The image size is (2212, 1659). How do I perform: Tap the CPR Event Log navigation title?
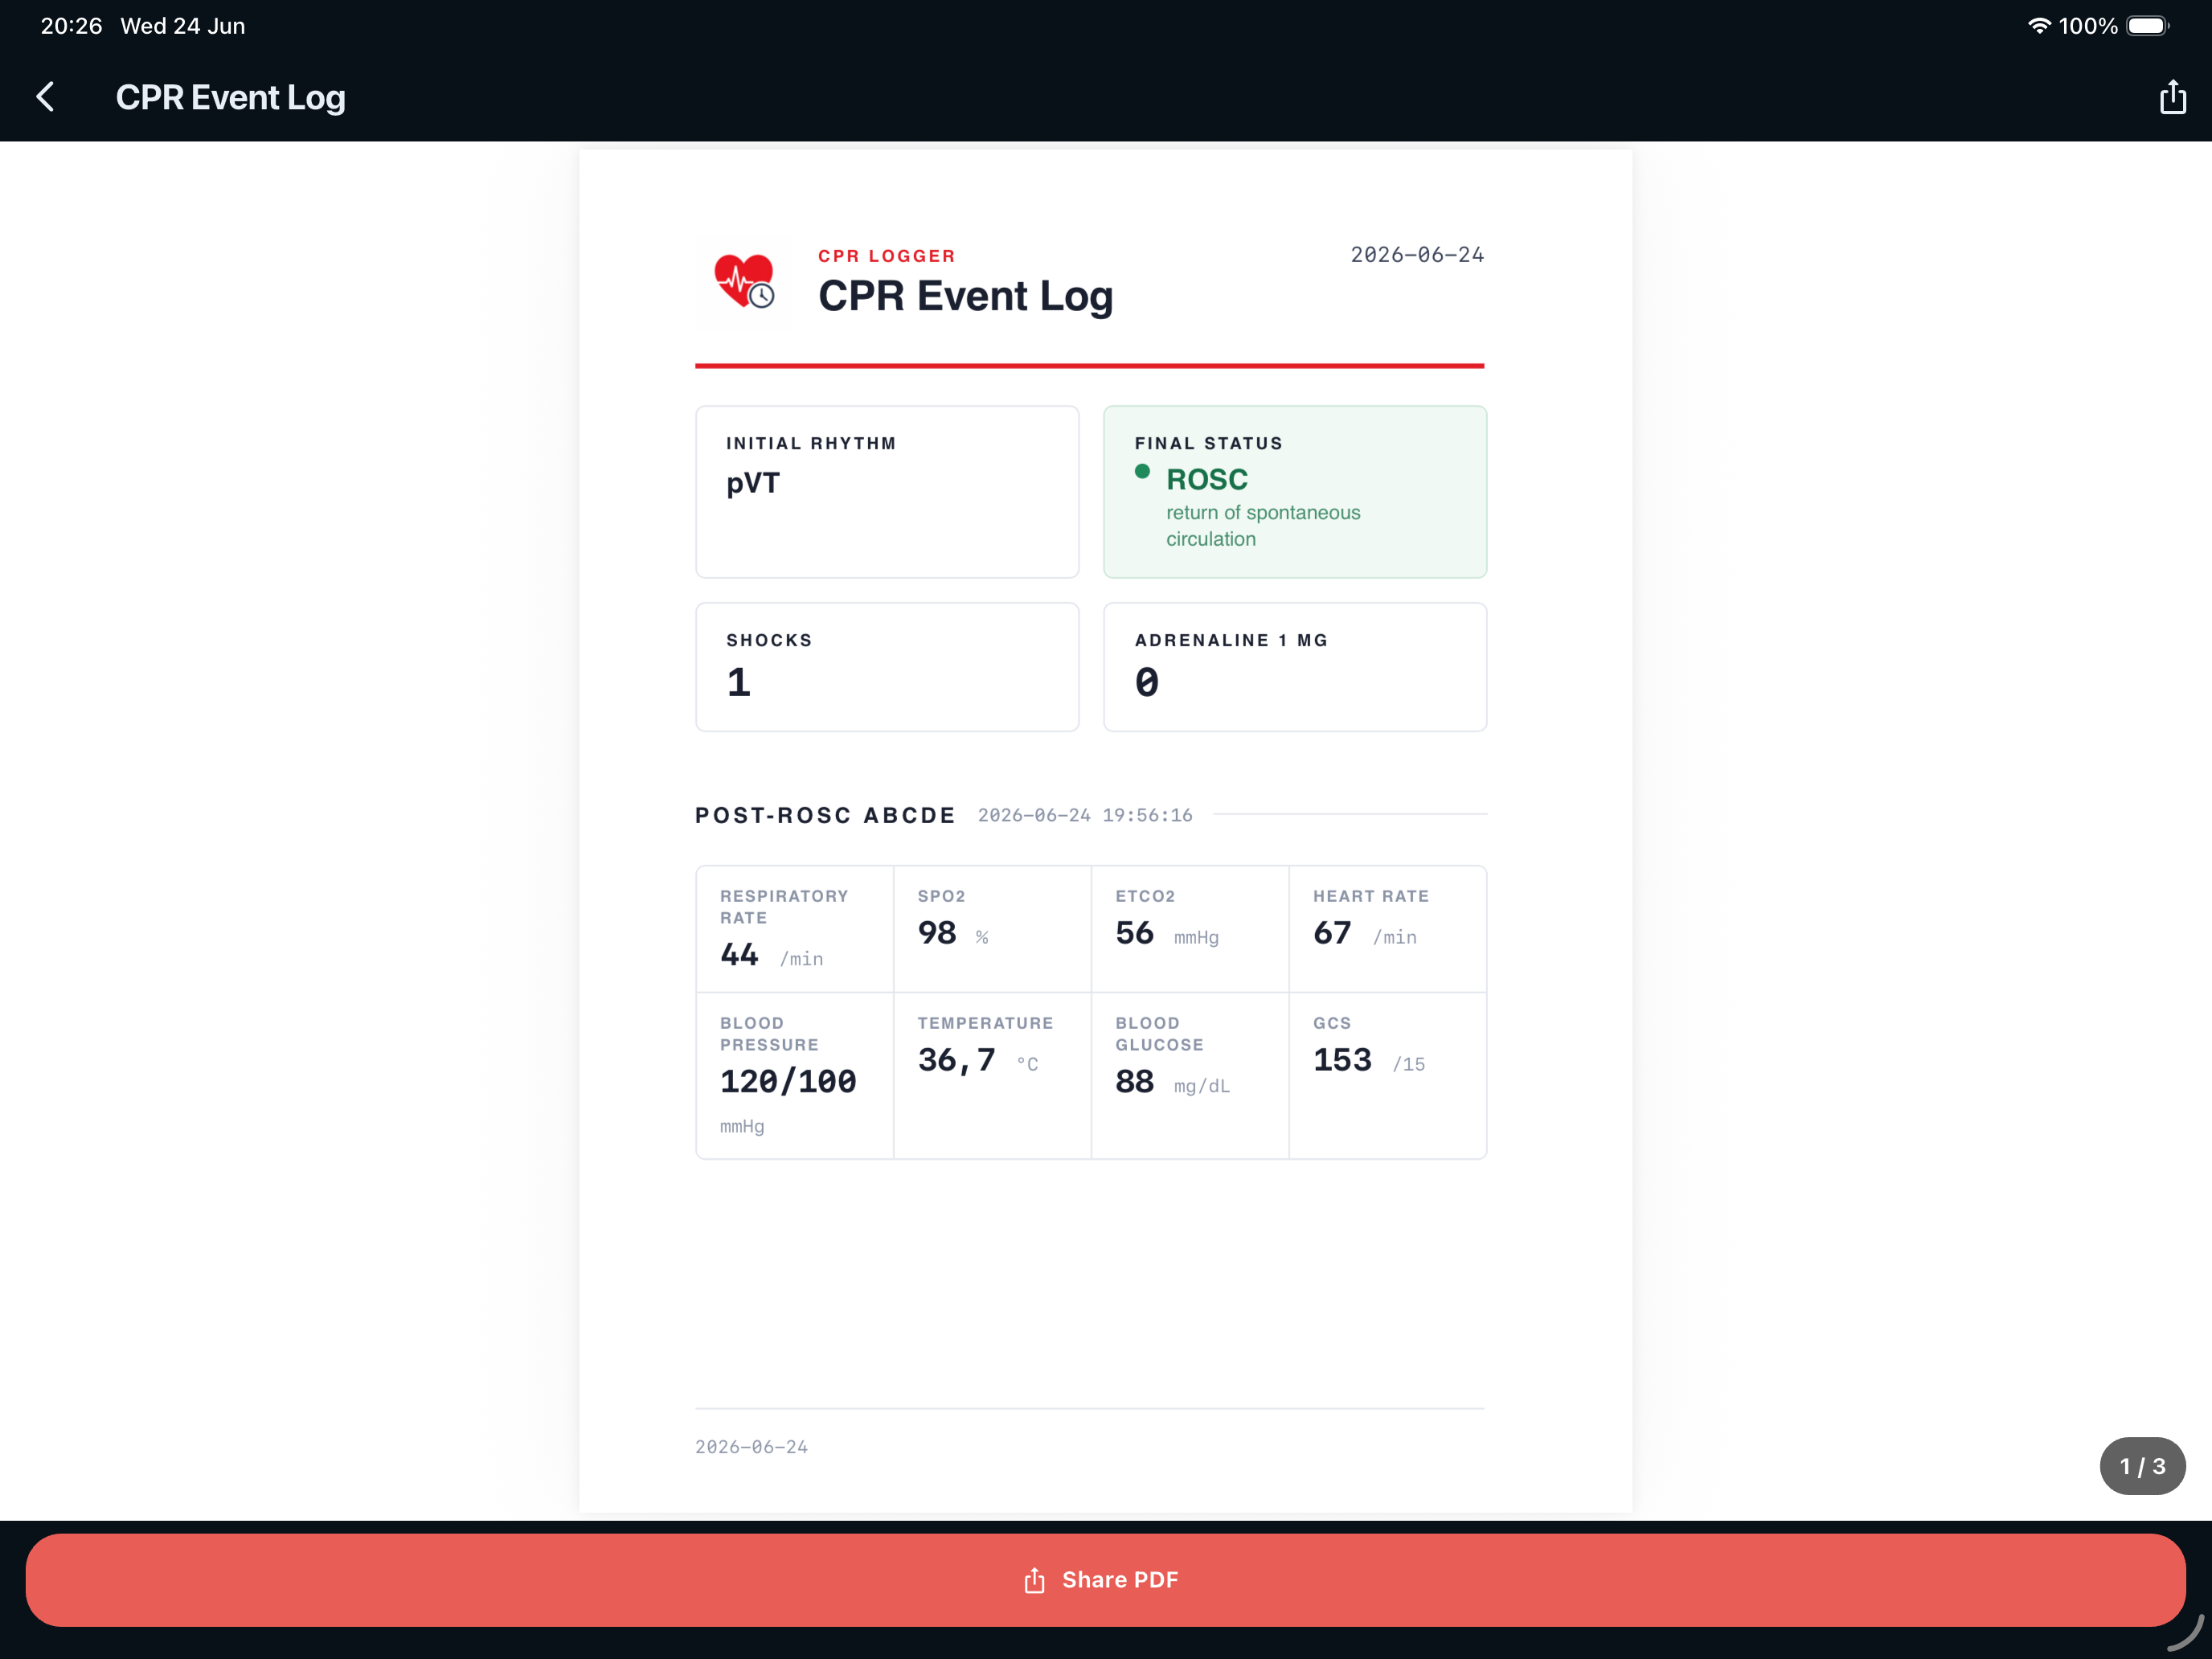[x=230, y=97]
